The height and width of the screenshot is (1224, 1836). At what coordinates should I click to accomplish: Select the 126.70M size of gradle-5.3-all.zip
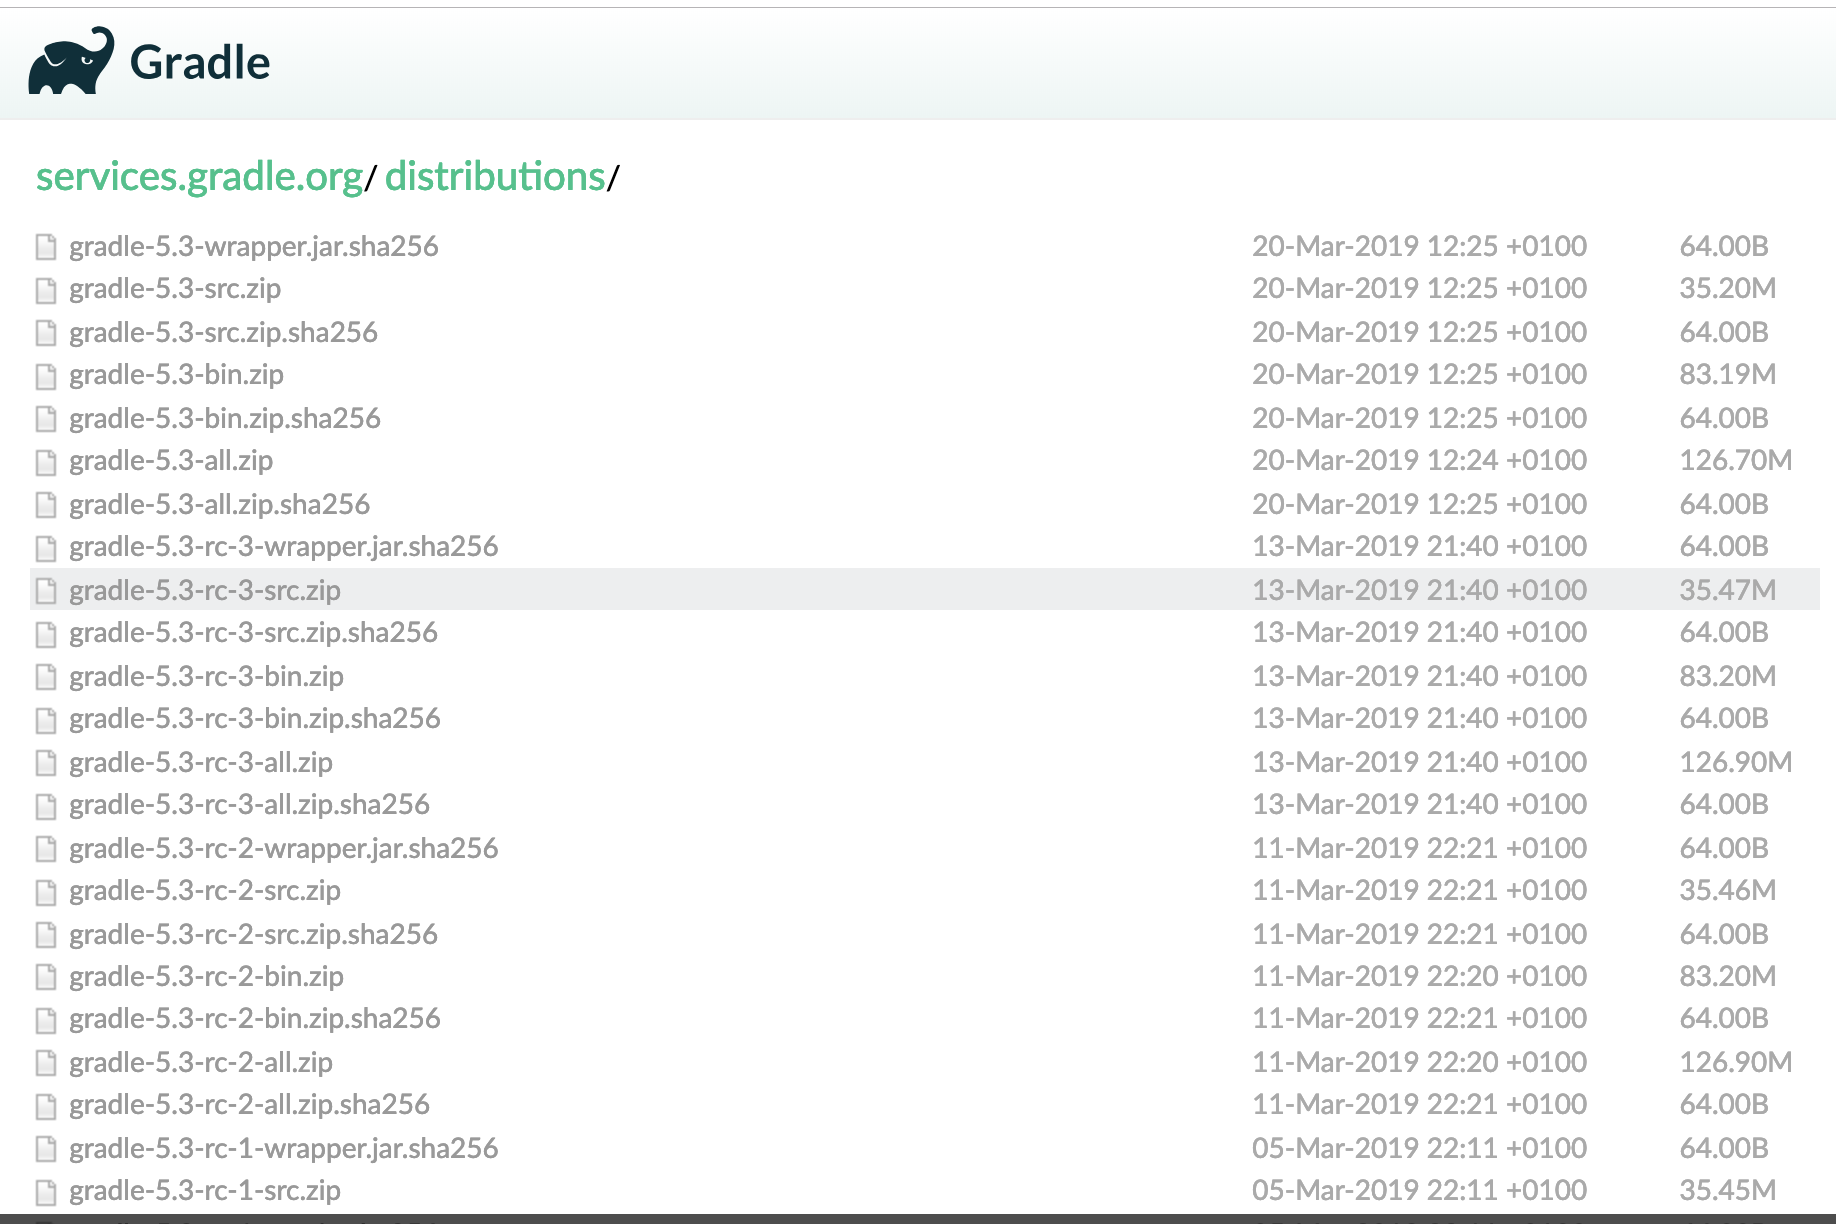tap(1735, 461)
